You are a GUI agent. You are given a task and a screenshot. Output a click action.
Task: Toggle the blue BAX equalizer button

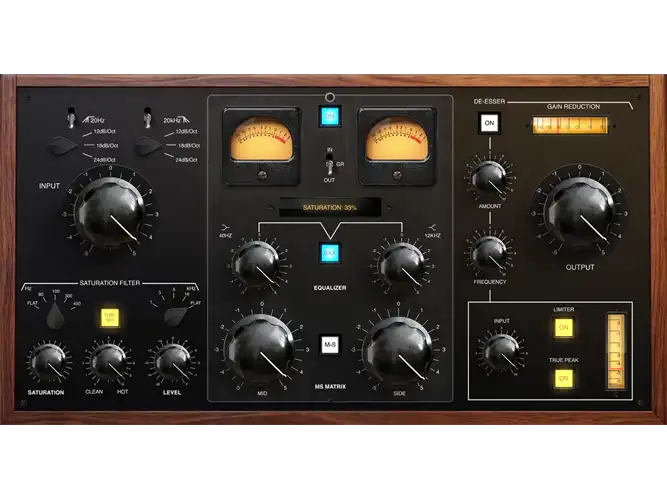(330, 253)
